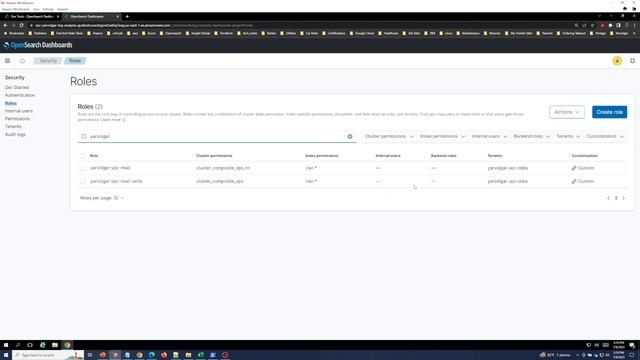The width and height of the screenshot is (640, 360).
Task: Change rows per page setting
Action: point(102,198)
